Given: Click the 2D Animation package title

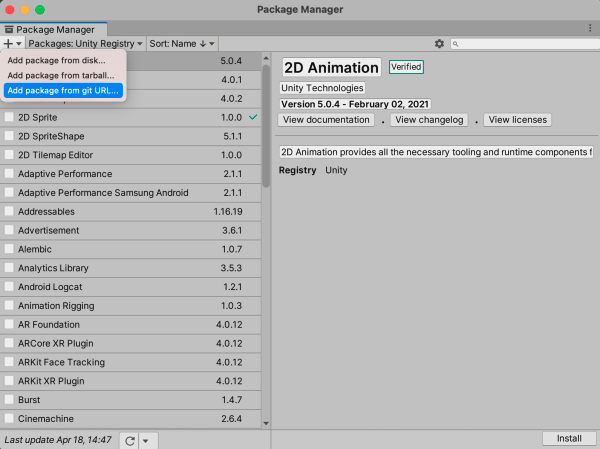Looking at the screenshot, I should (x=331, y=67).
